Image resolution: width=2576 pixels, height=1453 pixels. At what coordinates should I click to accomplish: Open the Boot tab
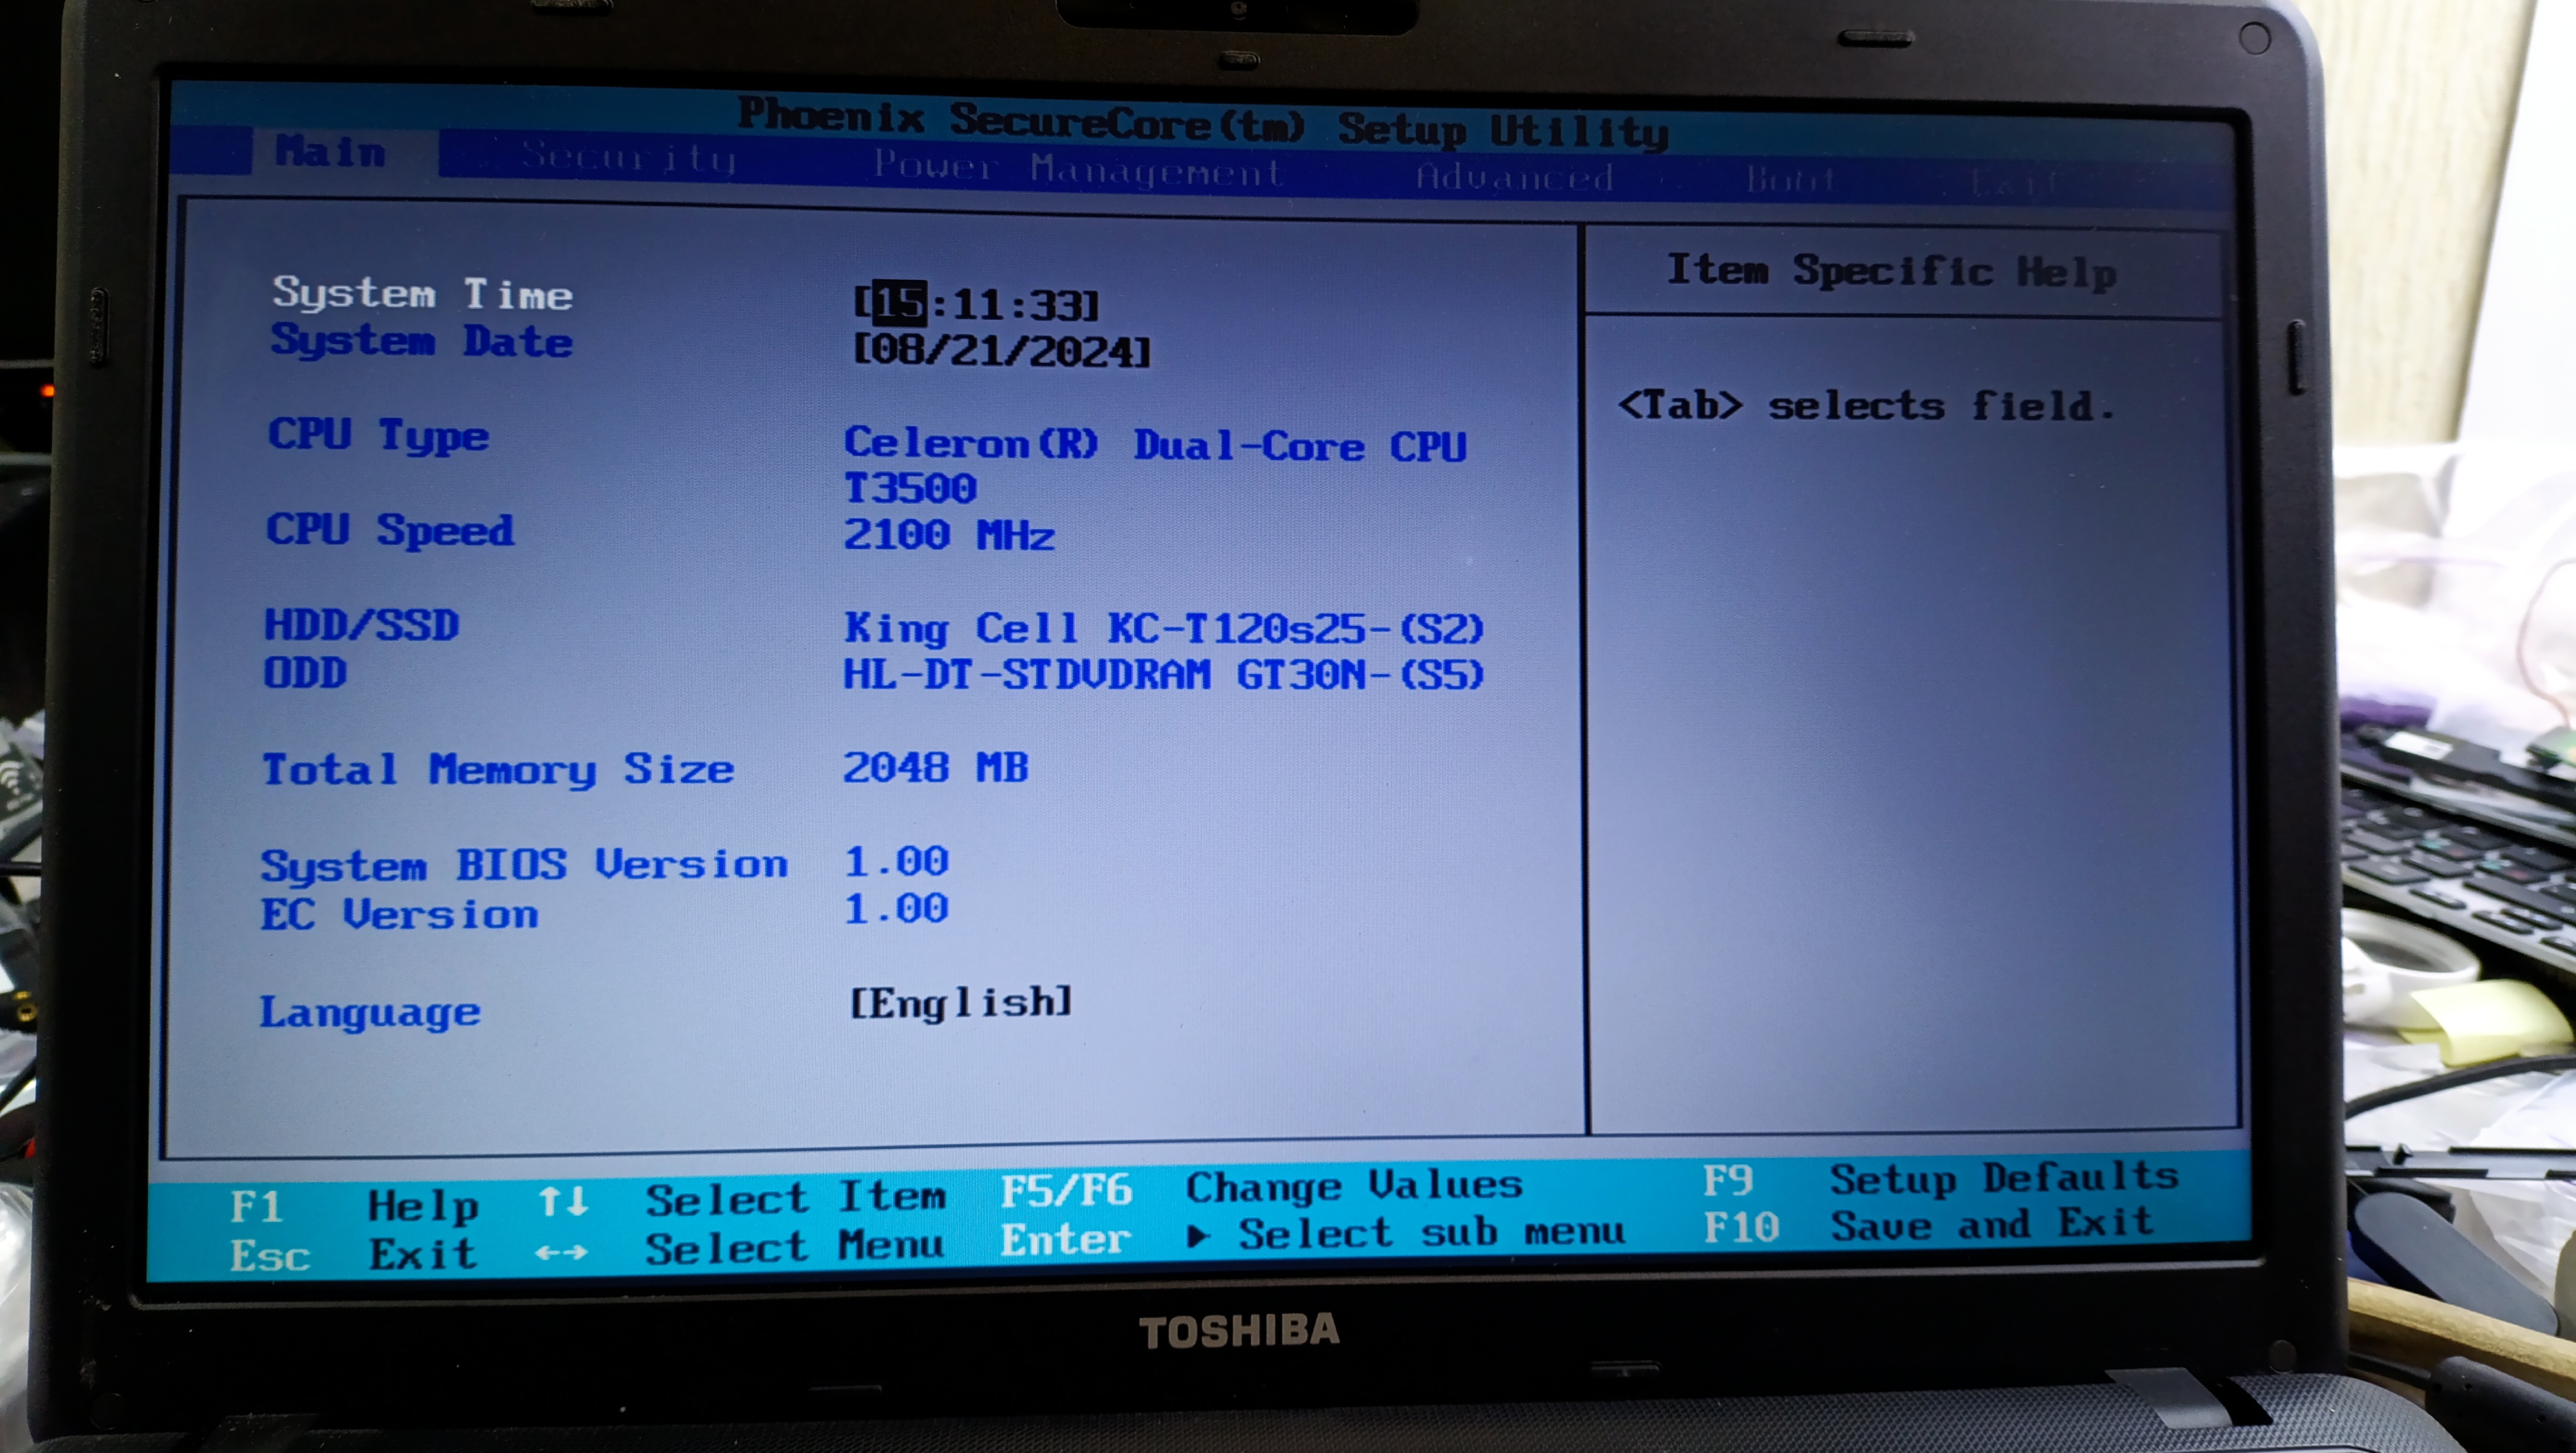point(1790,180)
